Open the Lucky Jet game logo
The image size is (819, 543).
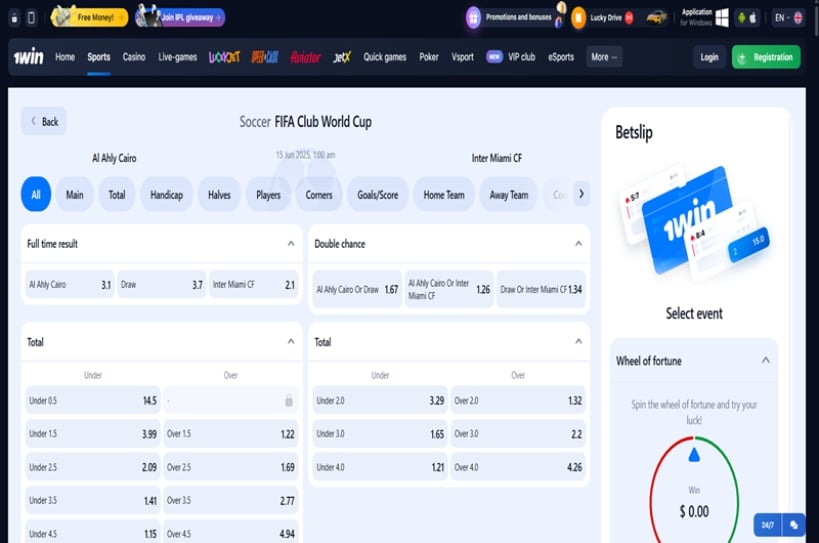(x=224, y=57)
